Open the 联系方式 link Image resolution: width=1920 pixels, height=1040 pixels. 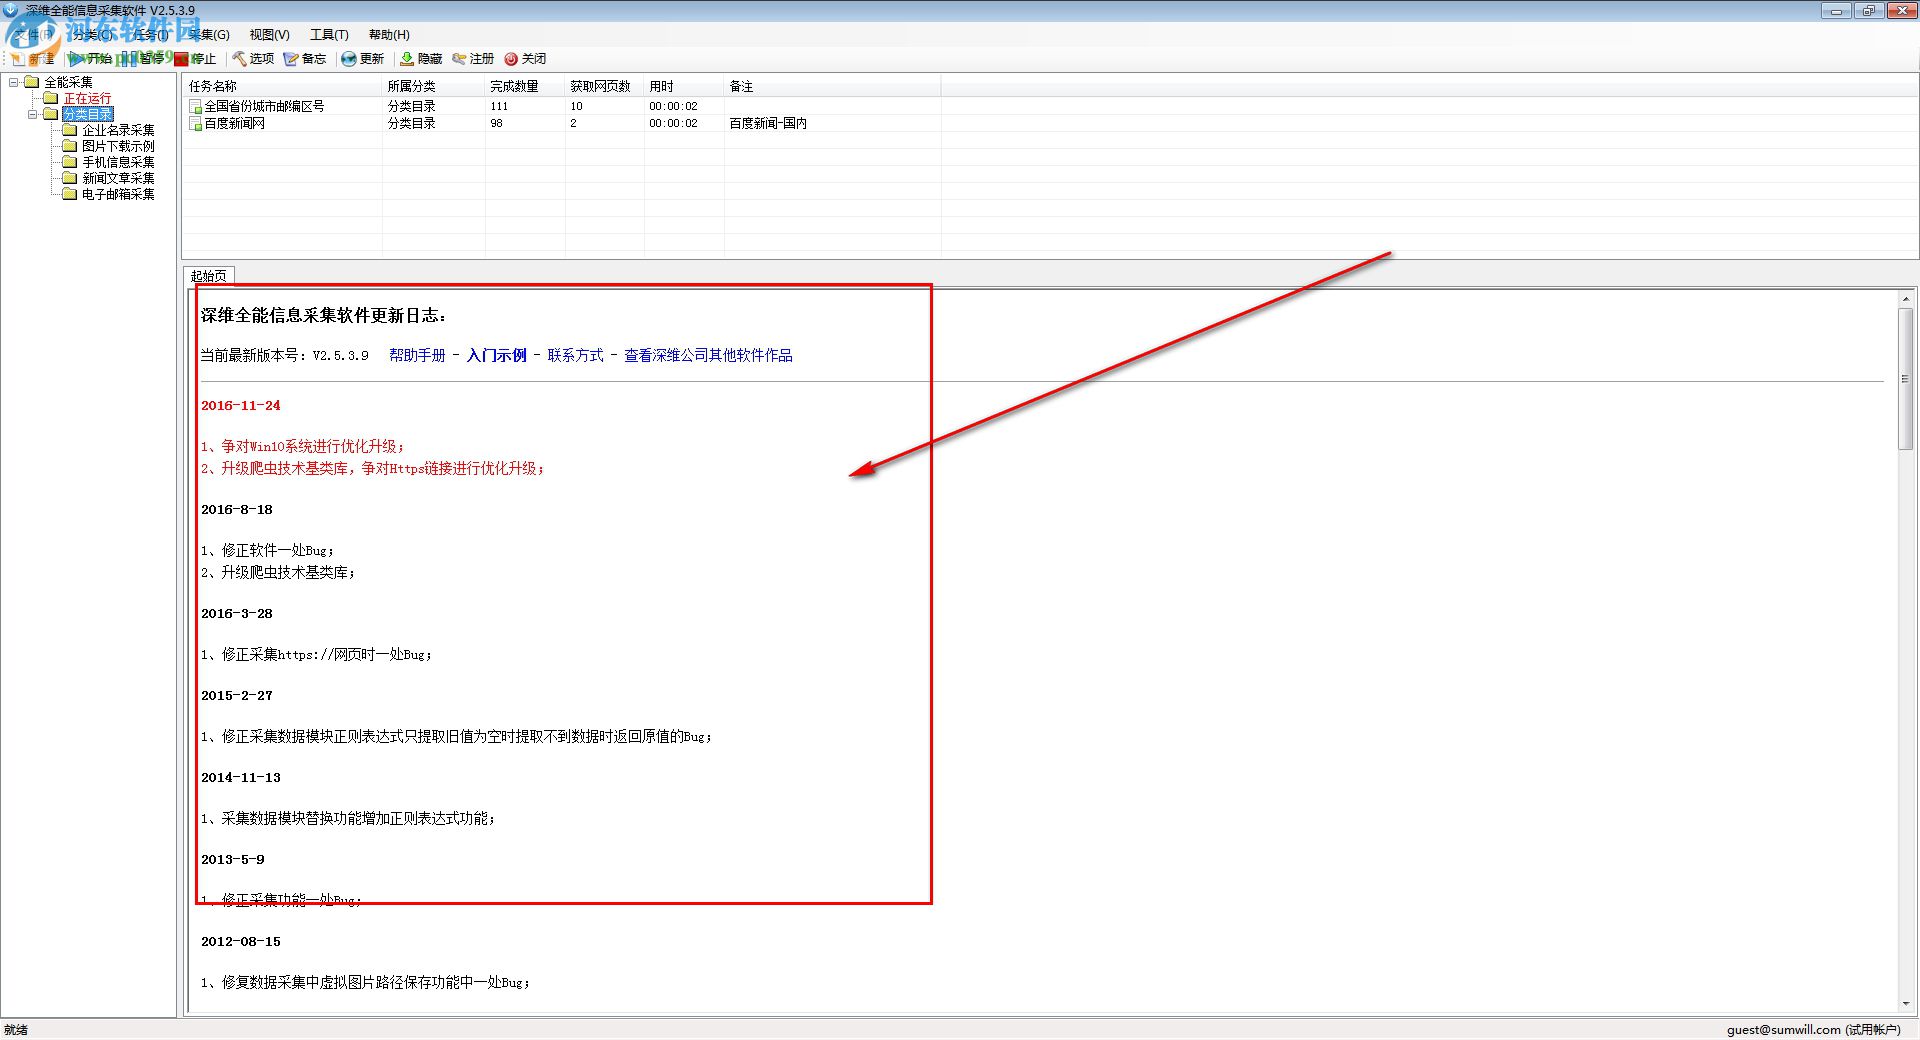click(x=575, y=355)
